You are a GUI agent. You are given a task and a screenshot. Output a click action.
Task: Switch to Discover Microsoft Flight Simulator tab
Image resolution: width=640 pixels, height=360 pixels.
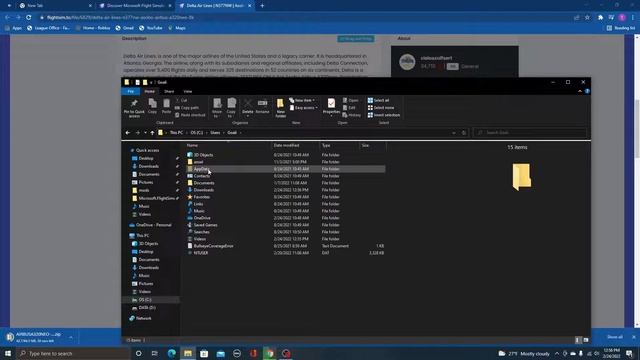[135, 6]
